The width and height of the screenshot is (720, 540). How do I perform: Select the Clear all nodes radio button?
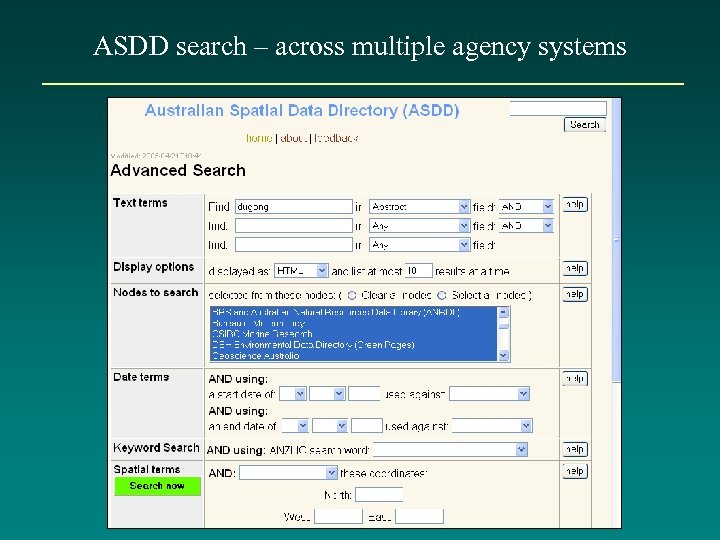point(352,295)
